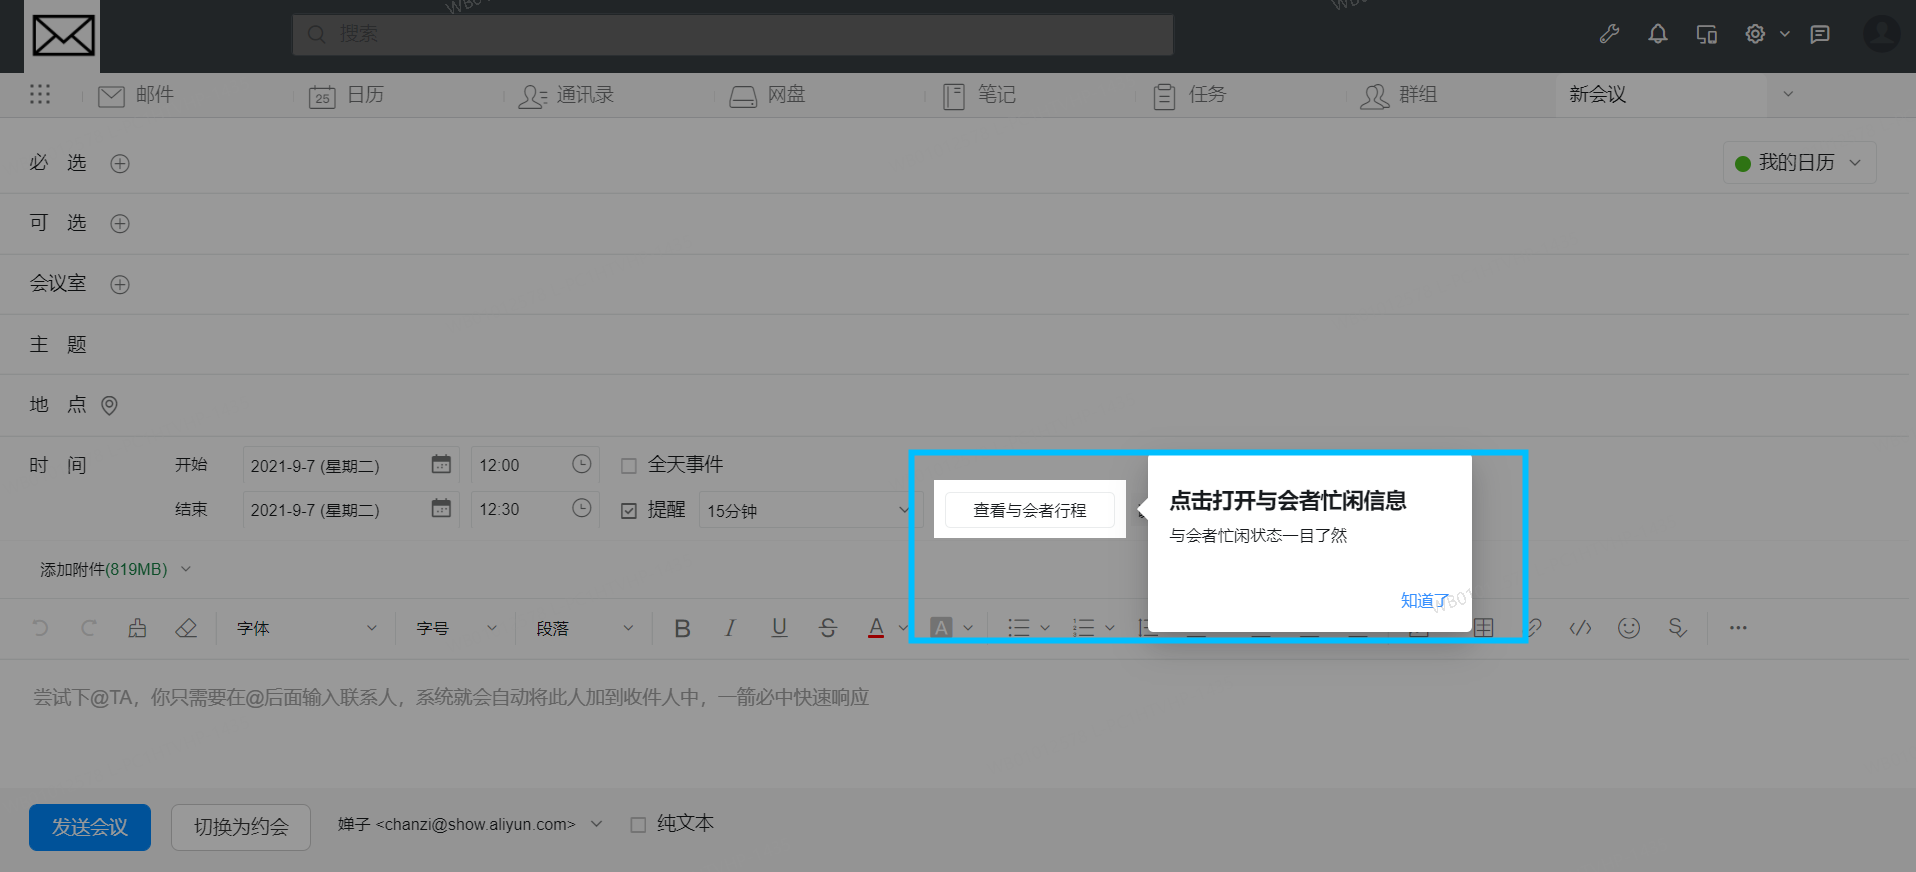Image resolution: width=1916 pixels, height=872 pixels.
Task: Open the 通讯录 contacts tab
Action: click(566, 95)
